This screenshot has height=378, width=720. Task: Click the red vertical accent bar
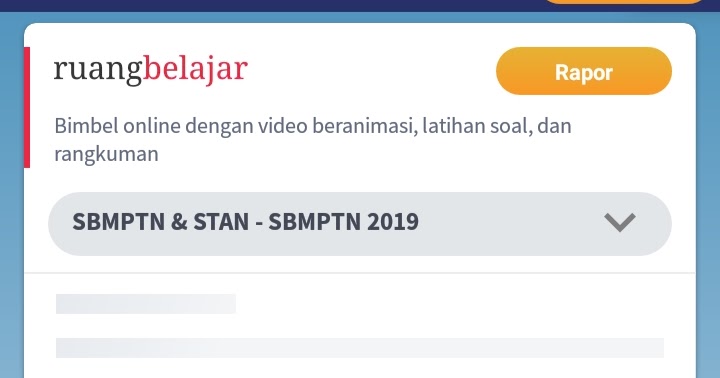click(27, 107)
